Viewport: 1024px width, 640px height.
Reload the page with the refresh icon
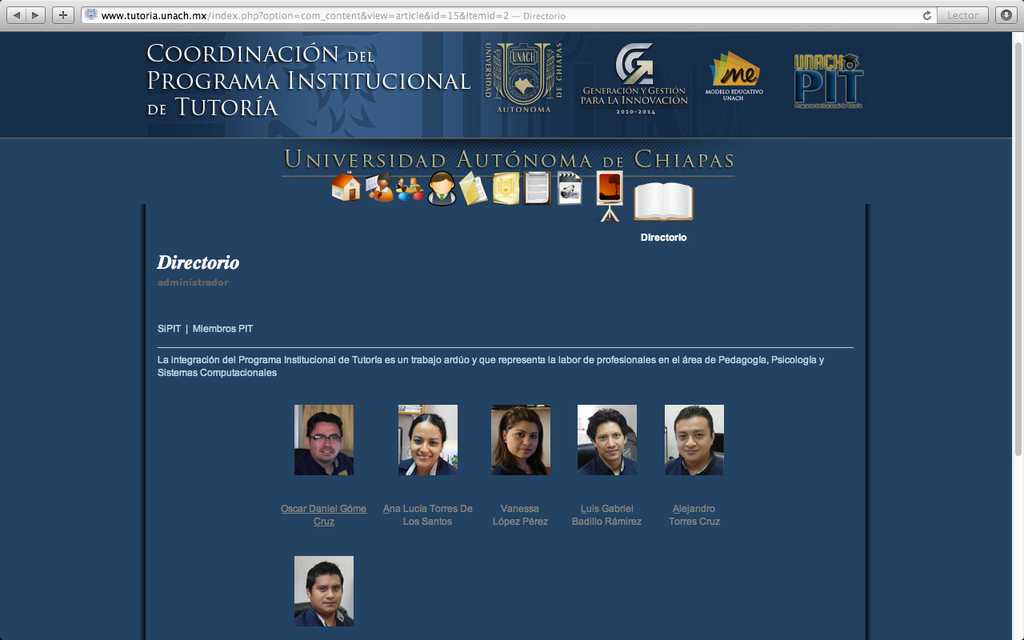pos(927,16)
